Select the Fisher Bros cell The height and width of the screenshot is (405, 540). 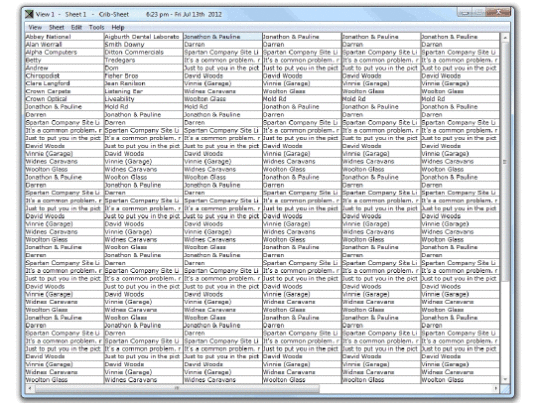click(143, 76)
